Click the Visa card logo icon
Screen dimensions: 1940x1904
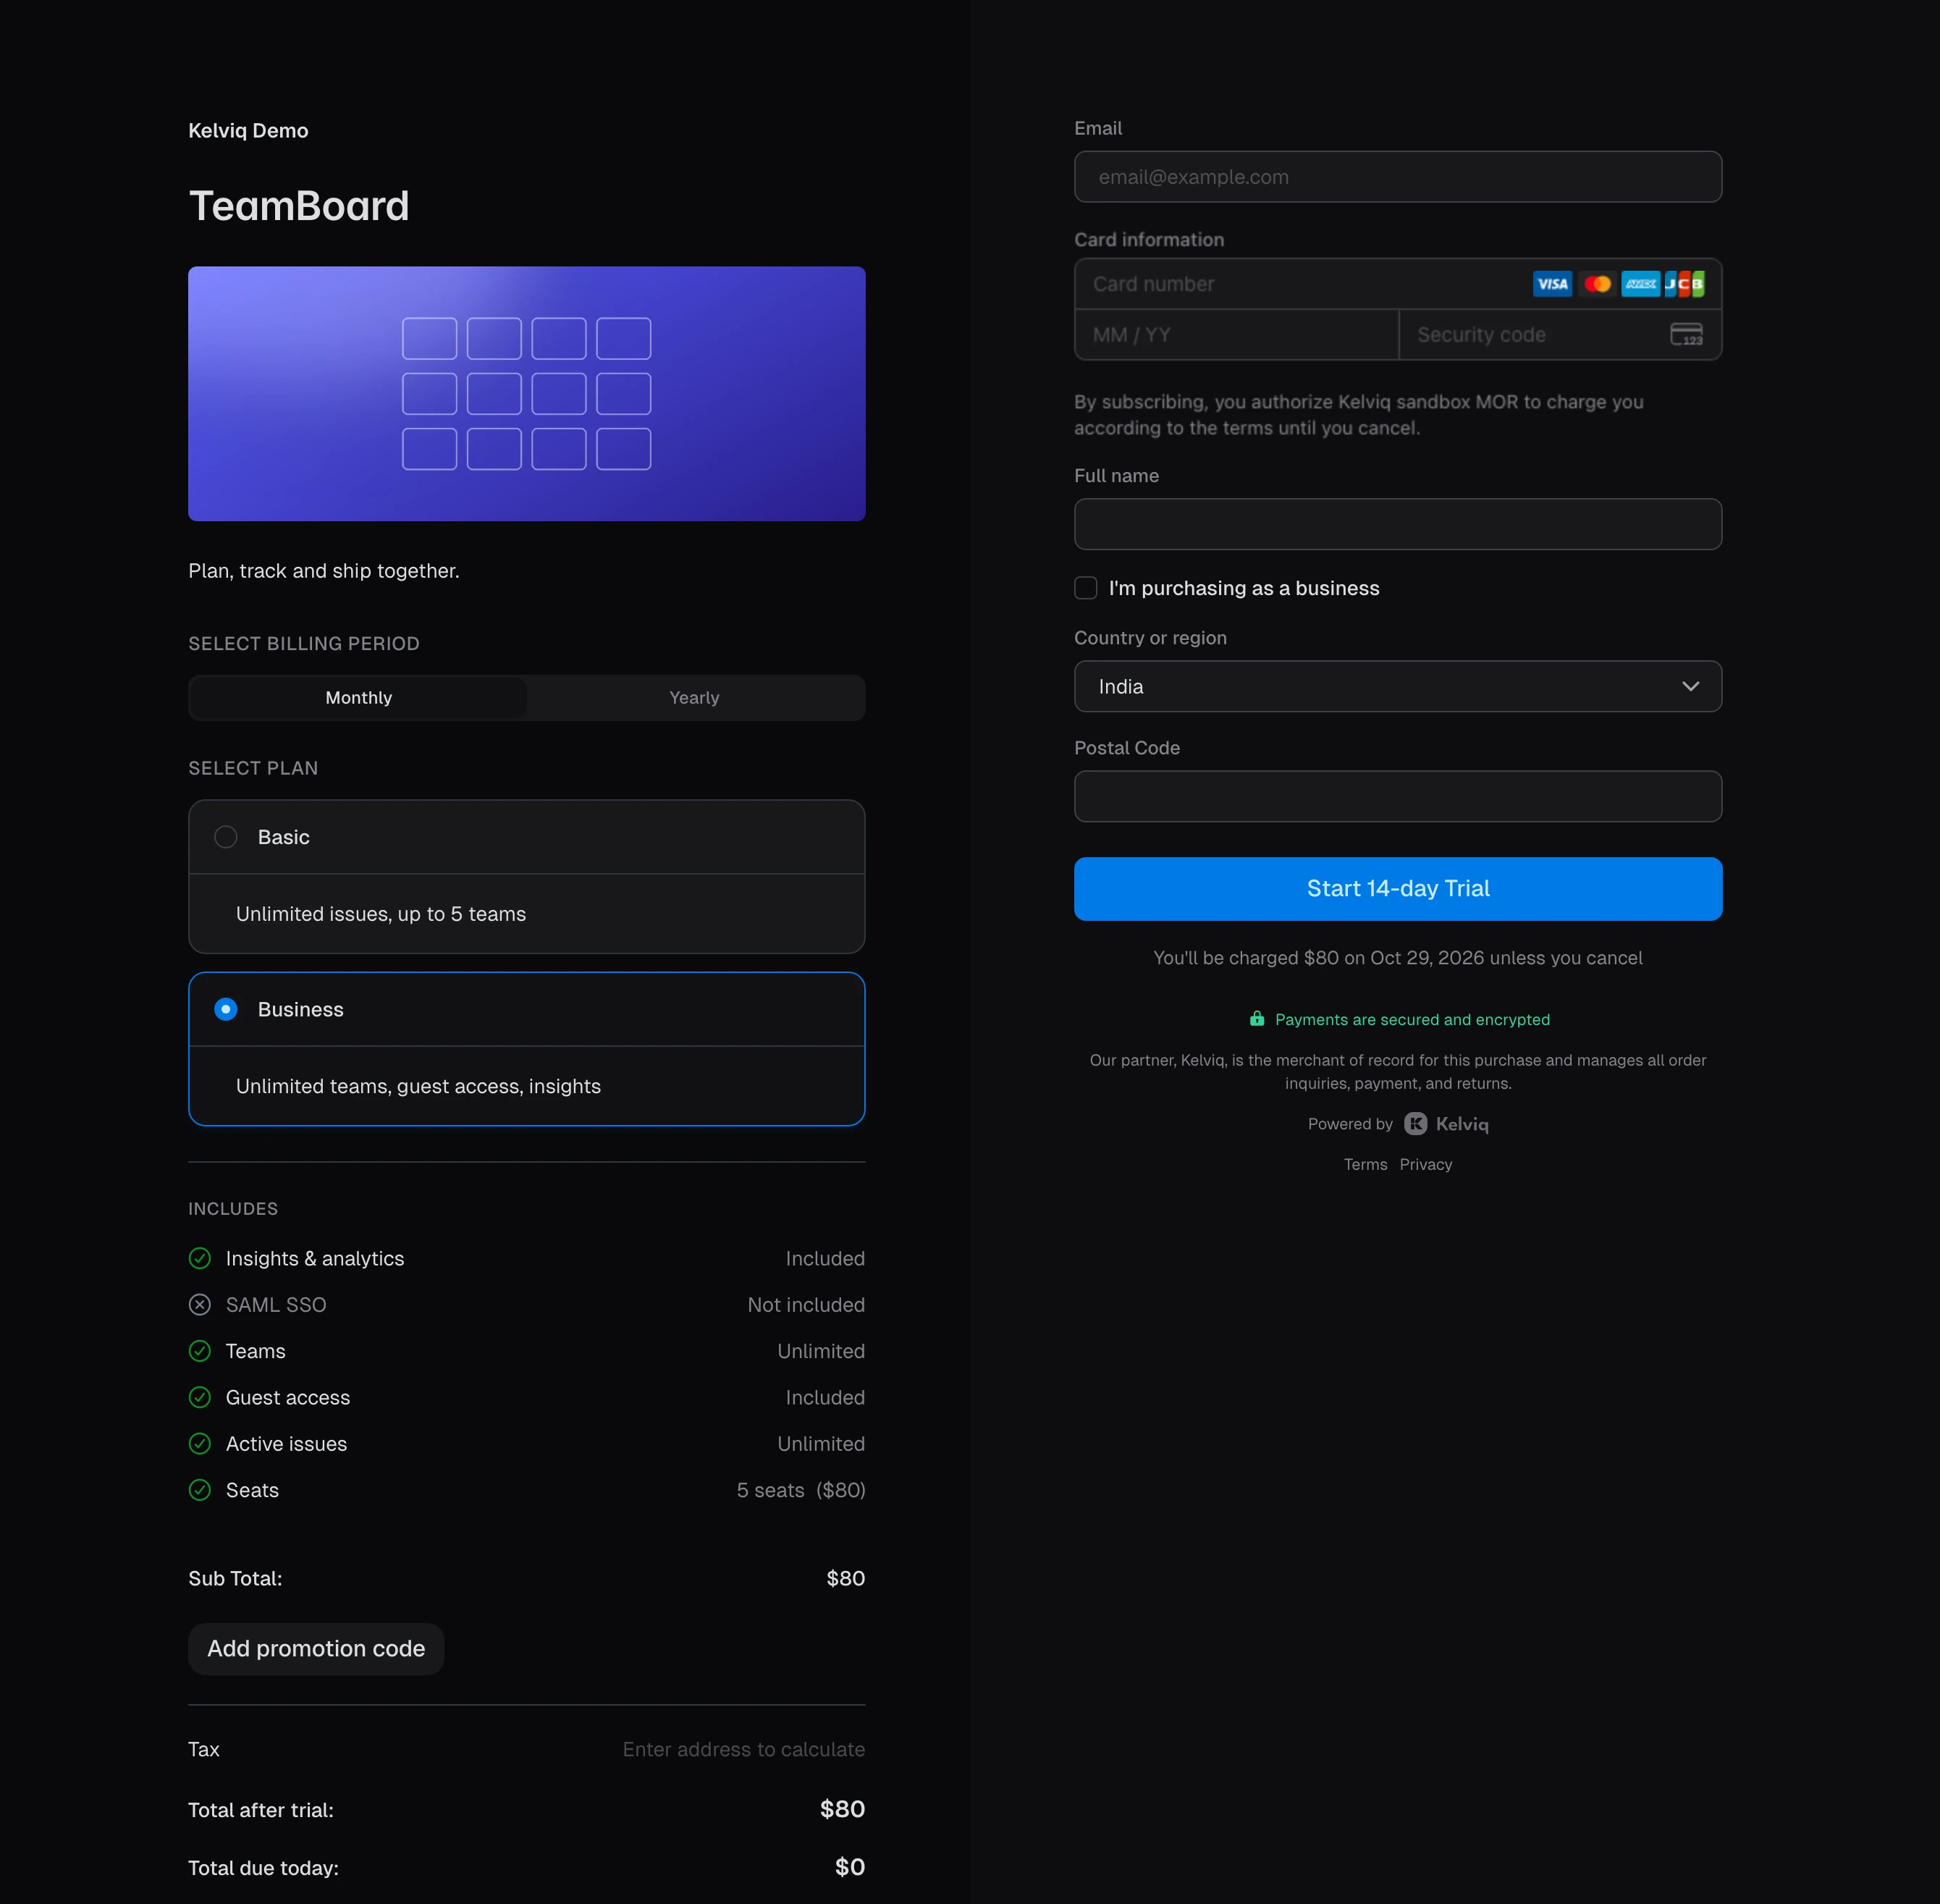tap(1552, 284)
